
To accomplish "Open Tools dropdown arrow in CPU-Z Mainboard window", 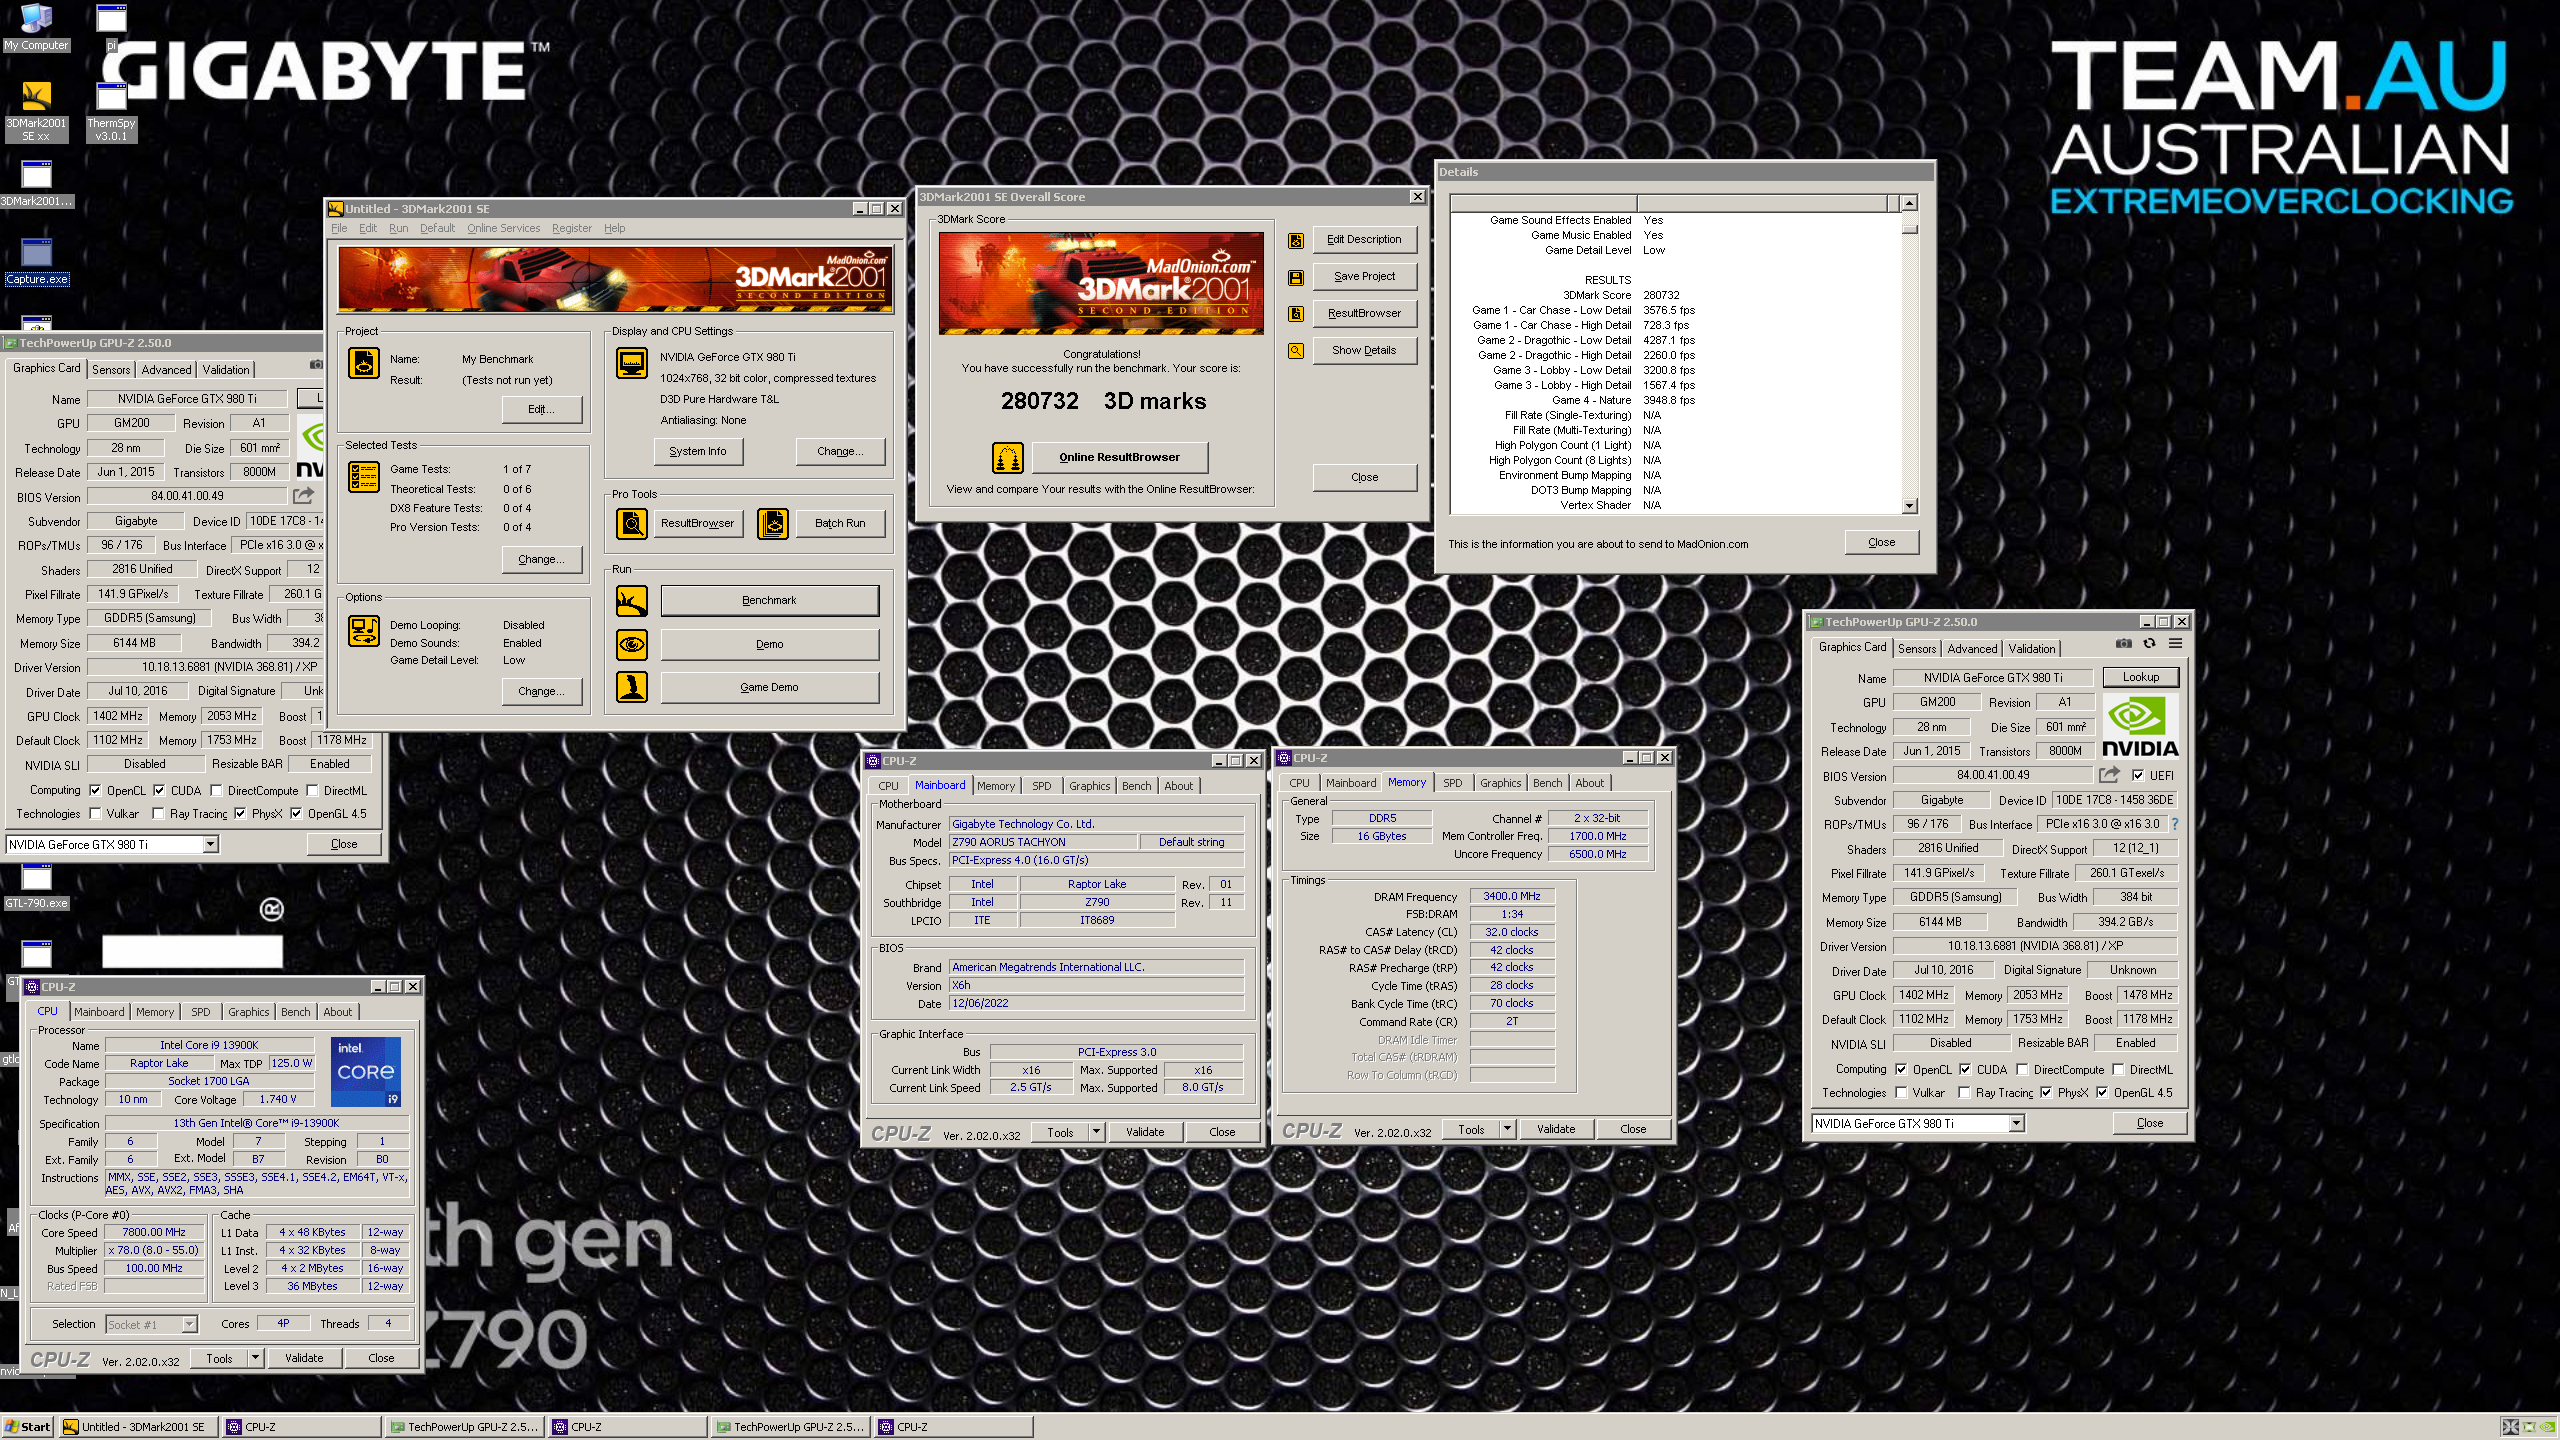I will pyautogui.click(x=1097, y=1132).
